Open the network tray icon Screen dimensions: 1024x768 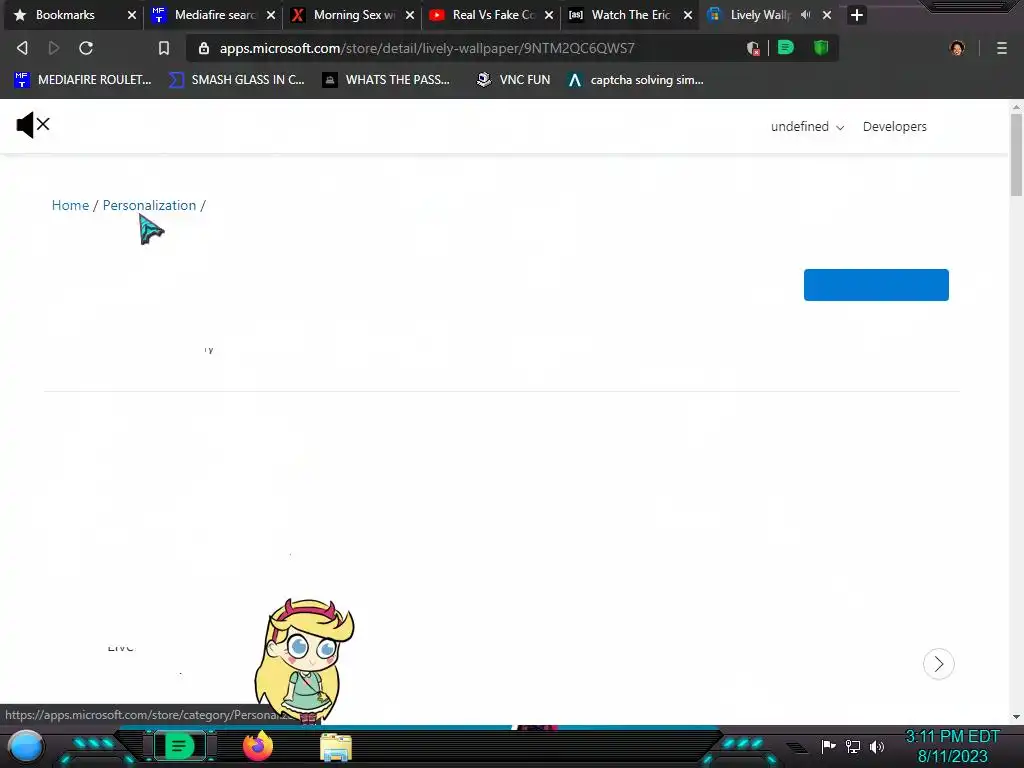coord(853,746)
